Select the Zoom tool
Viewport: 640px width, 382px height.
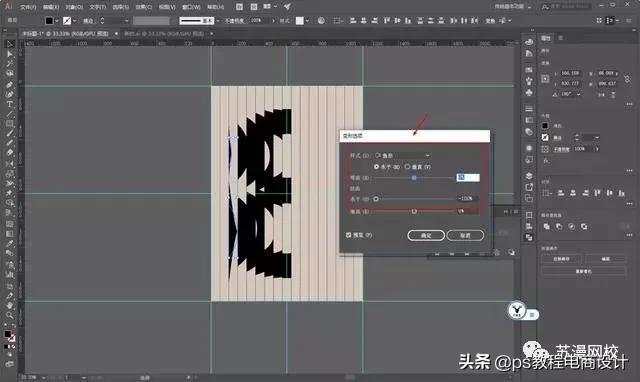[x=10, y=315]
